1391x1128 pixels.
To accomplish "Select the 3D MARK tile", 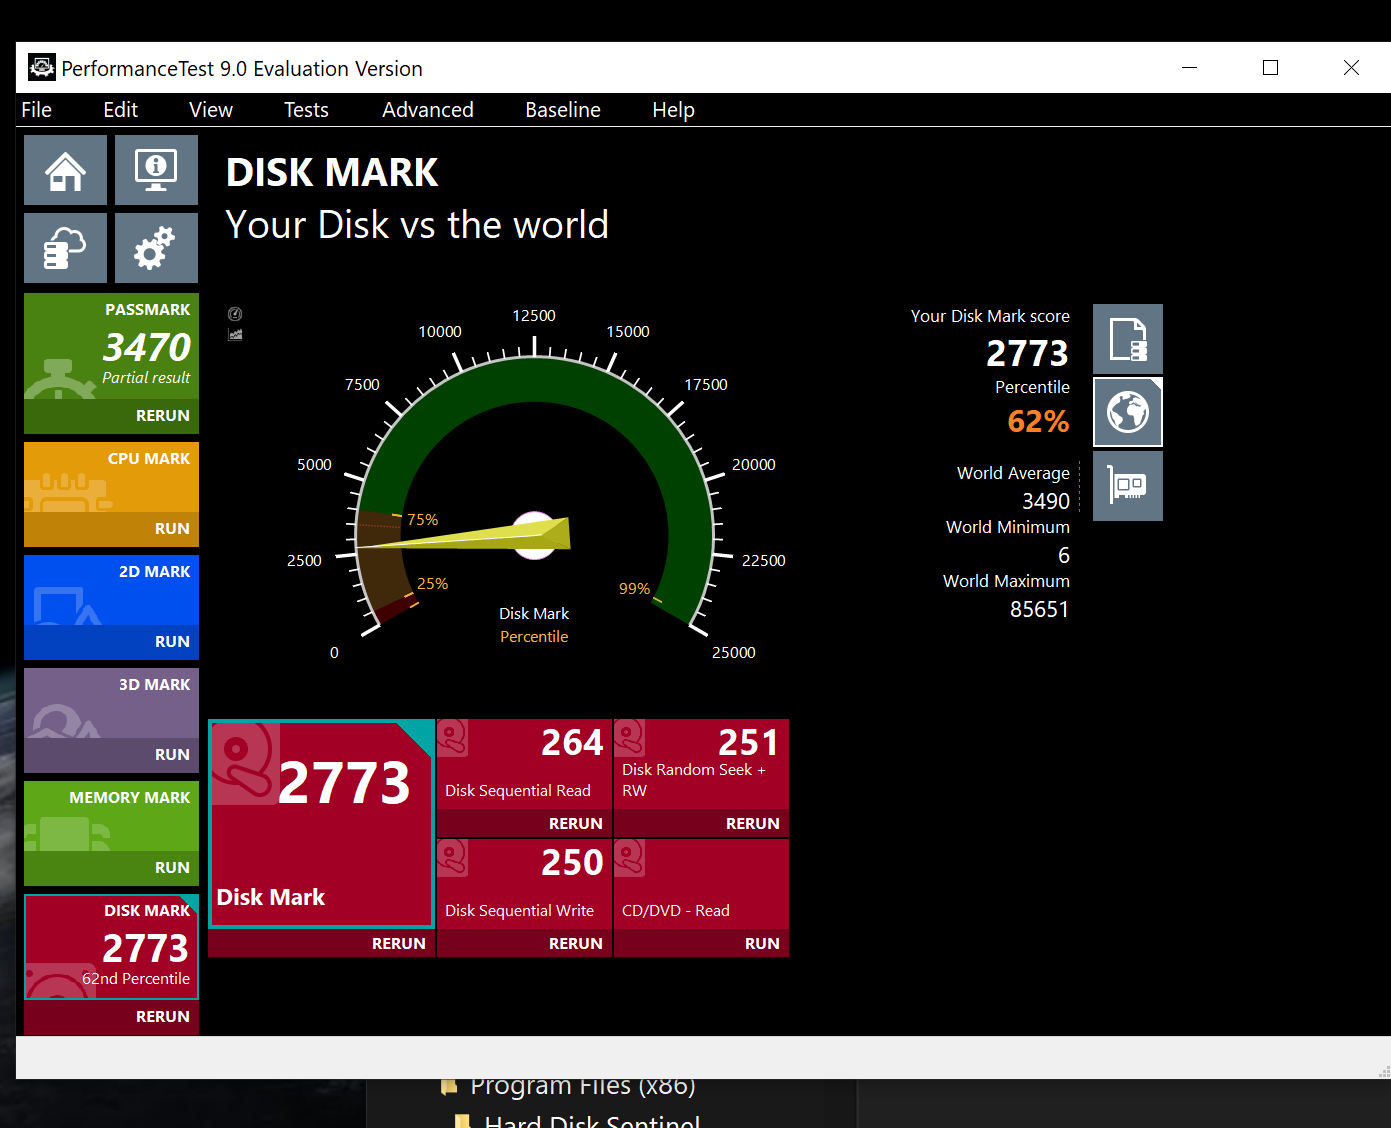I will 111,703.
